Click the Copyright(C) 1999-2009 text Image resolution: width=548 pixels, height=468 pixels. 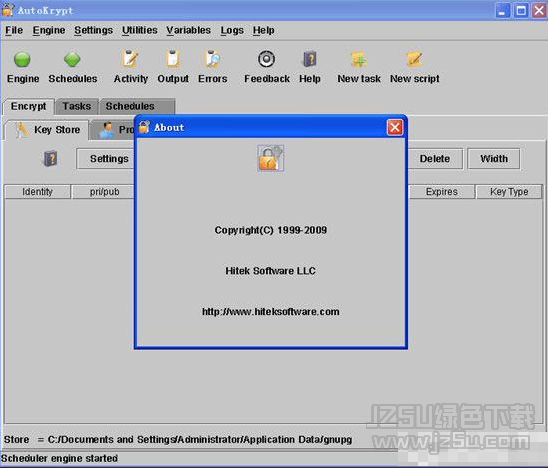(x=271, y=230)
